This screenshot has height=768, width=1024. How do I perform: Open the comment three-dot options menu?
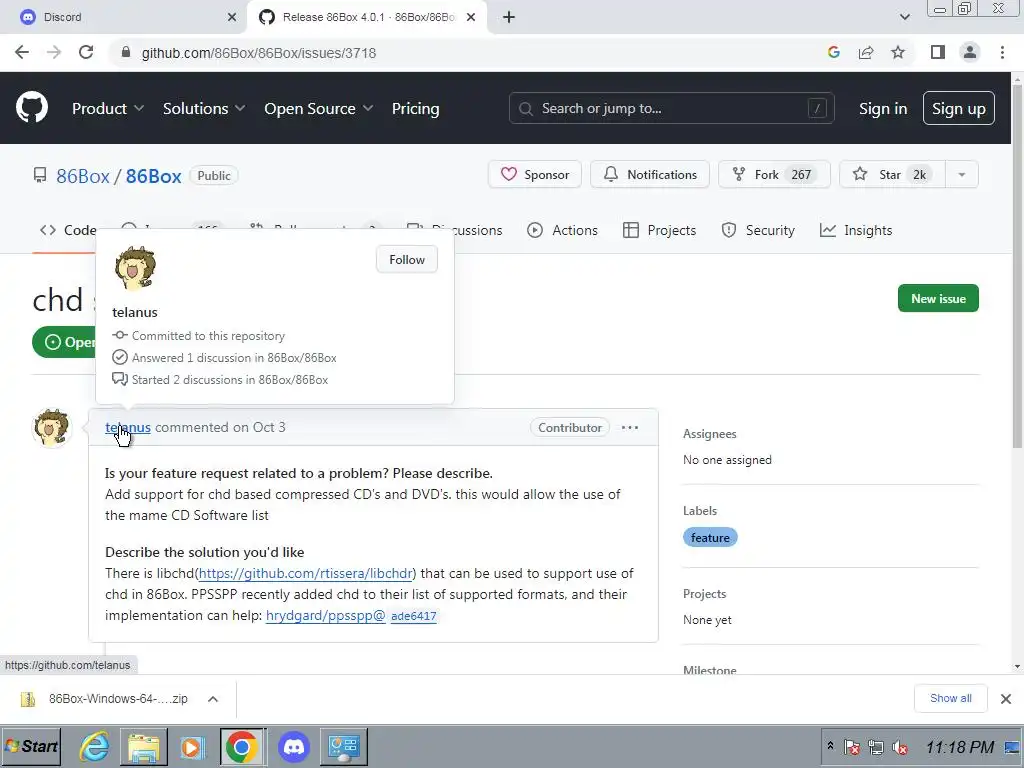[x=630, y=427]
